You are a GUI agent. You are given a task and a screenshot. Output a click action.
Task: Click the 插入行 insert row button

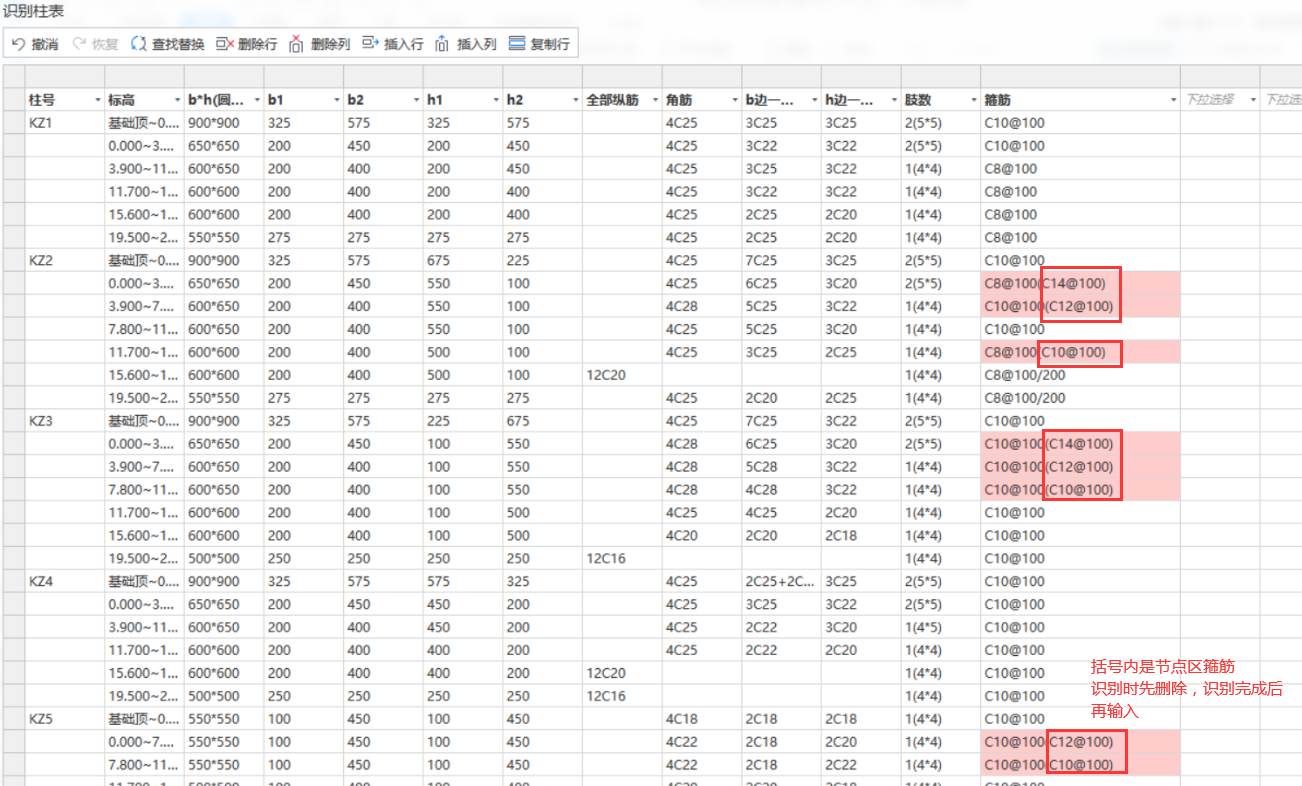(x=392, y=44)
